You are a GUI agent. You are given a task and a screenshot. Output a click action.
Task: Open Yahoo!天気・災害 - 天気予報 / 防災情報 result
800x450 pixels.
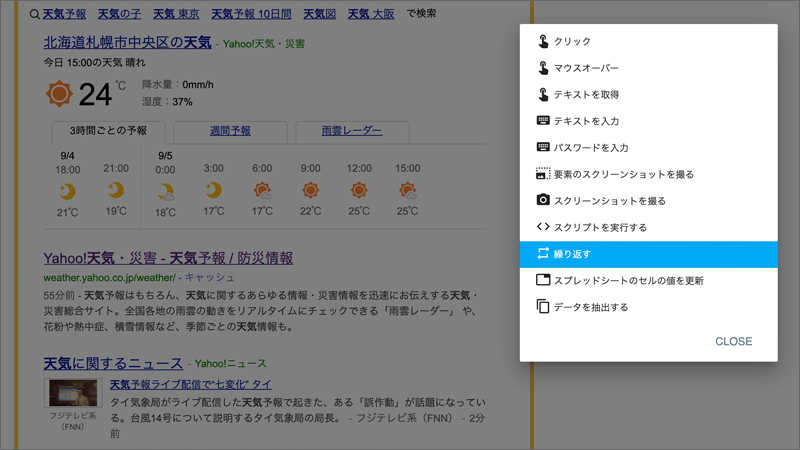click(168, 258)
